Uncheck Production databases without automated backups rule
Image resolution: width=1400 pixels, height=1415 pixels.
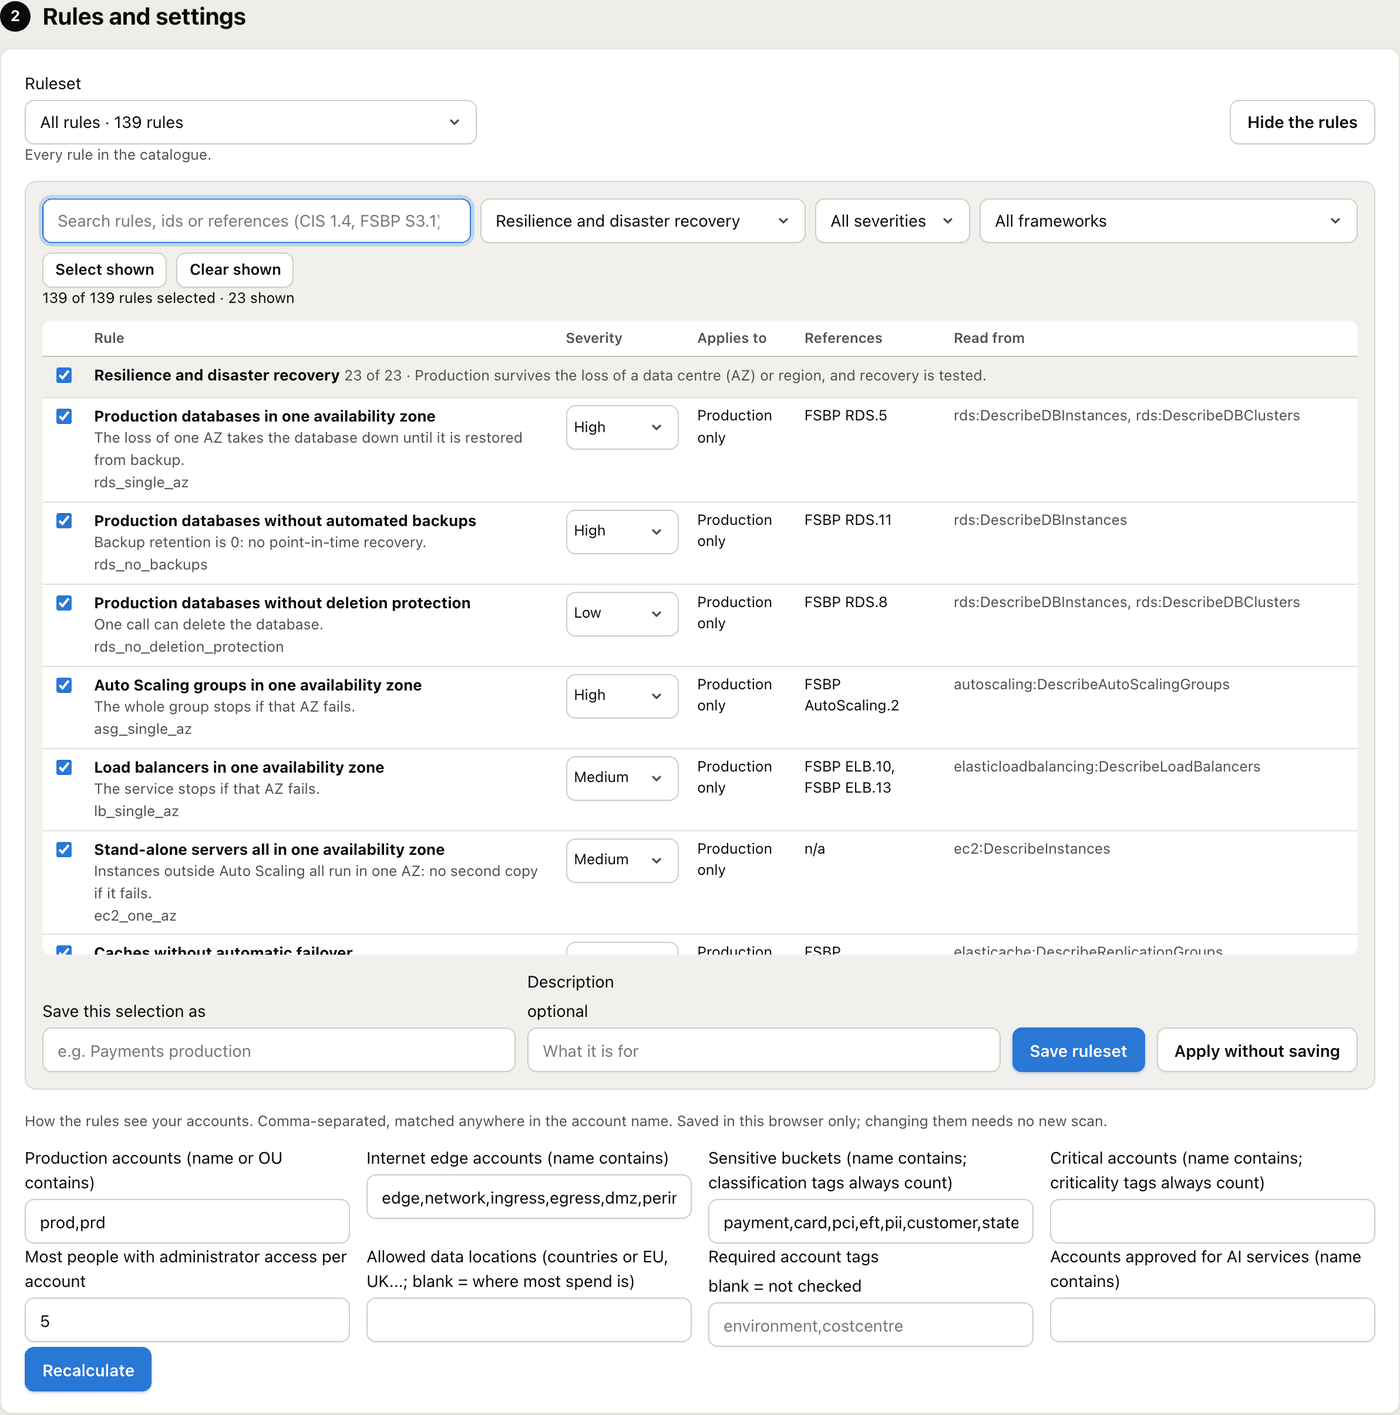click(x=64, y=520)
